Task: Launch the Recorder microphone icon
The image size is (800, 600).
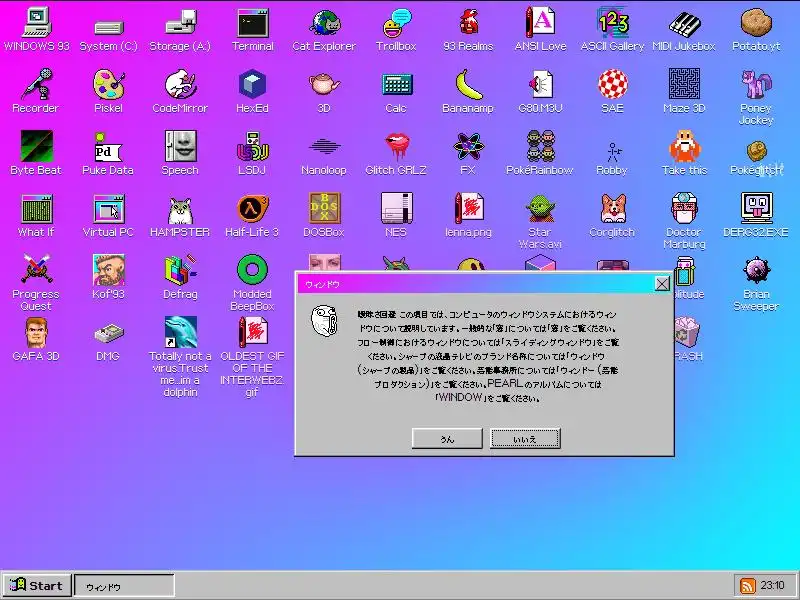Action: coord(36,85)
